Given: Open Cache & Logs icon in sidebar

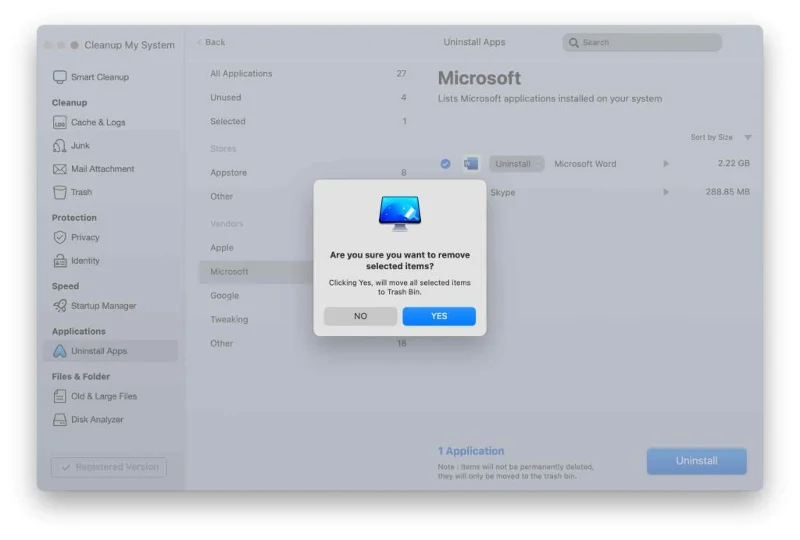Looking at the screenshot, I should [x=60, y=122].
